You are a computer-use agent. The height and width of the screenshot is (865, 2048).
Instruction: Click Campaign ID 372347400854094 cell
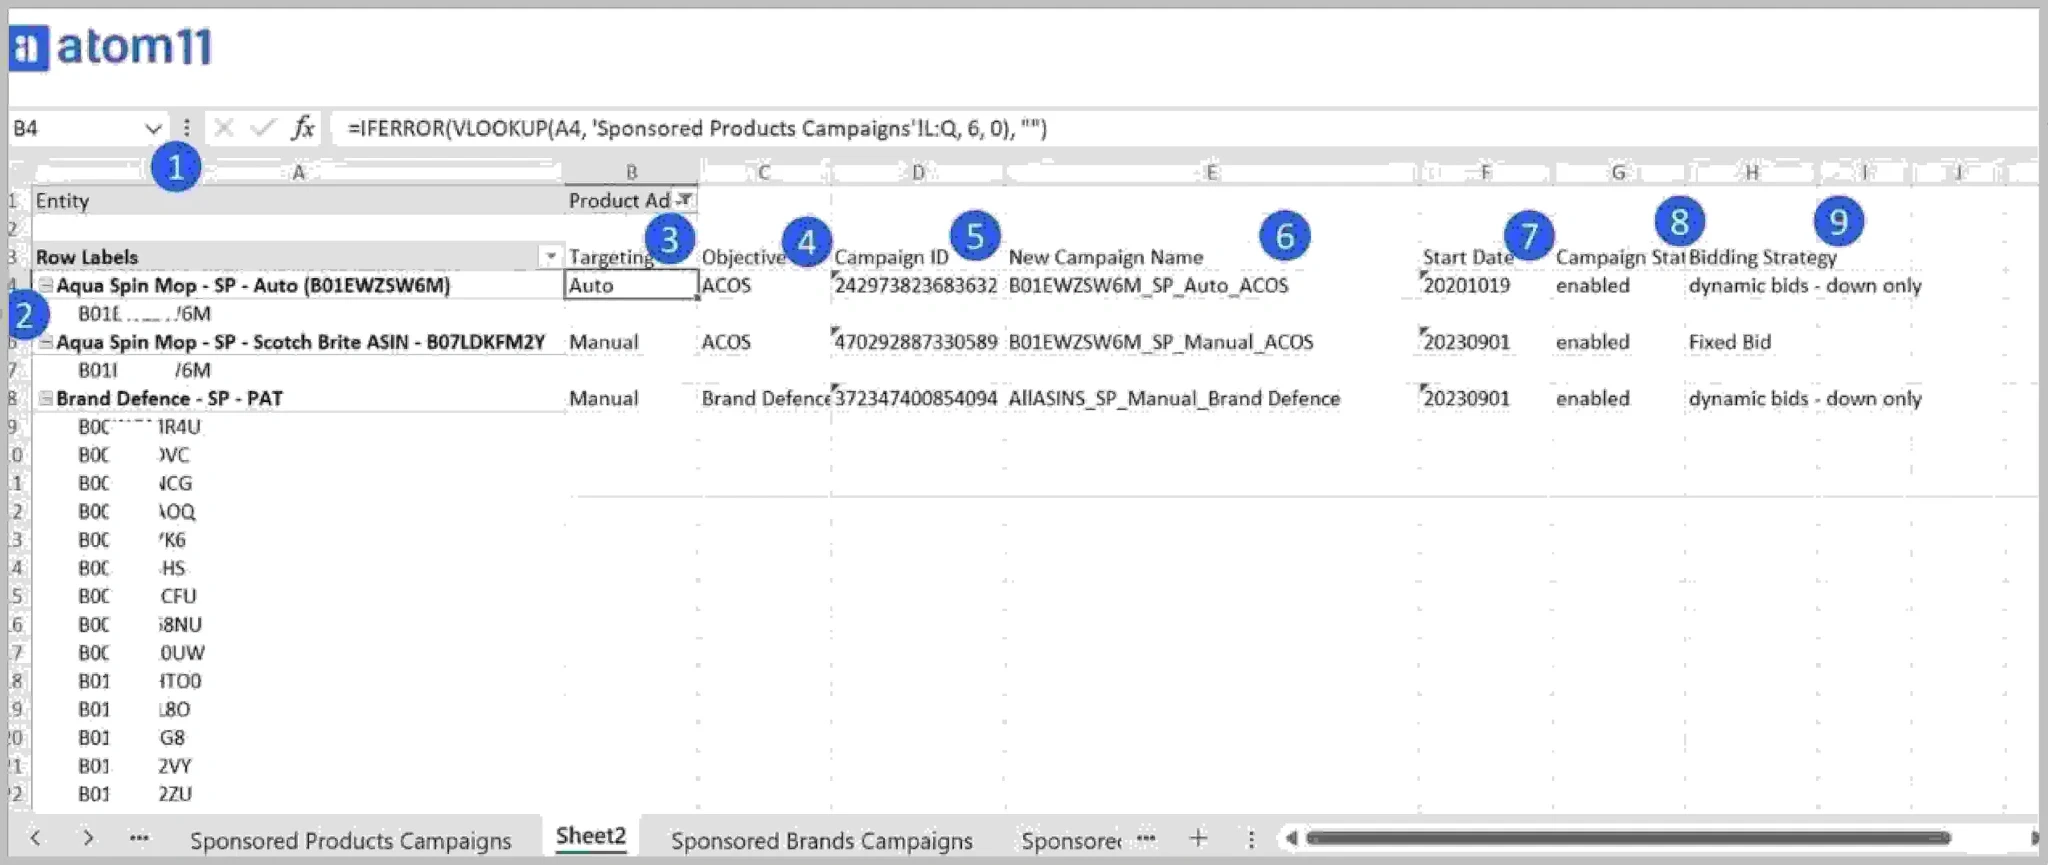917,398
